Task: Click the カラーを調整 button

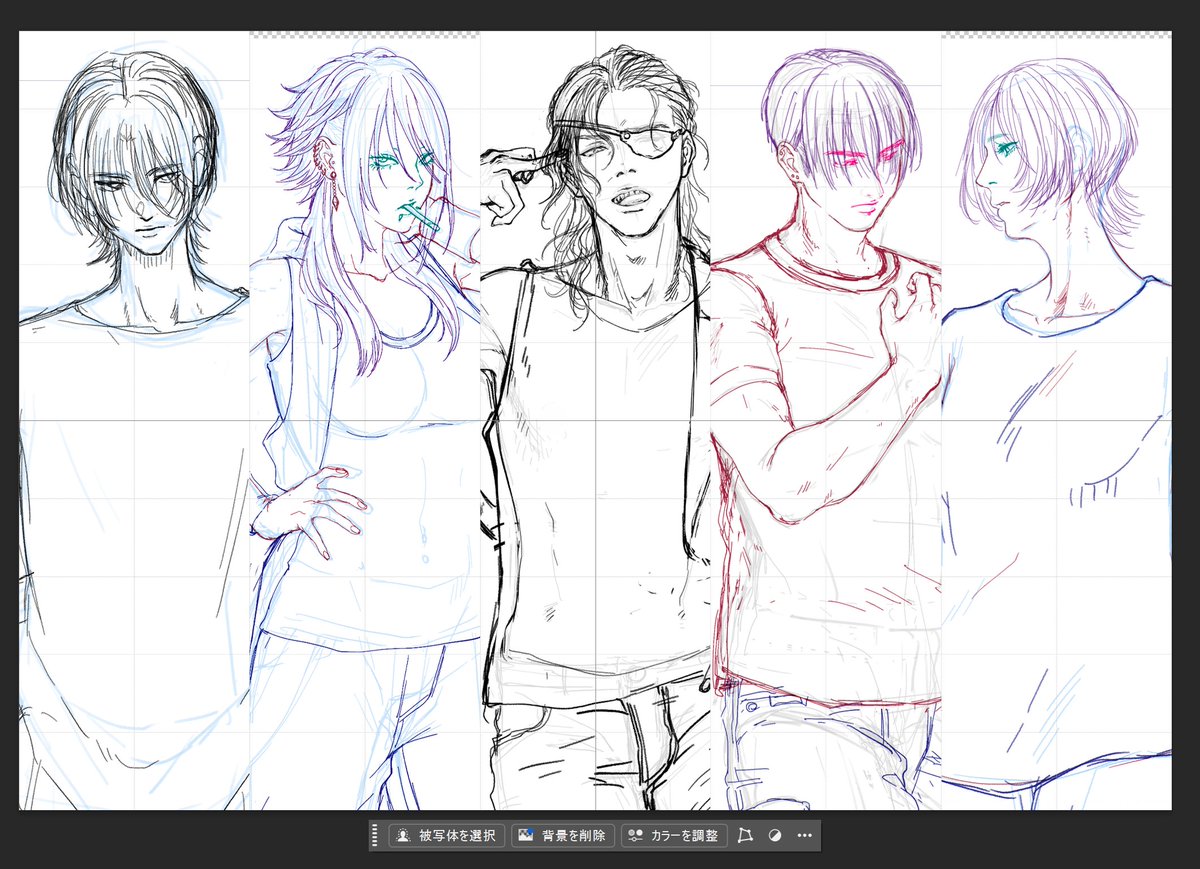Action: click(673, 835)
